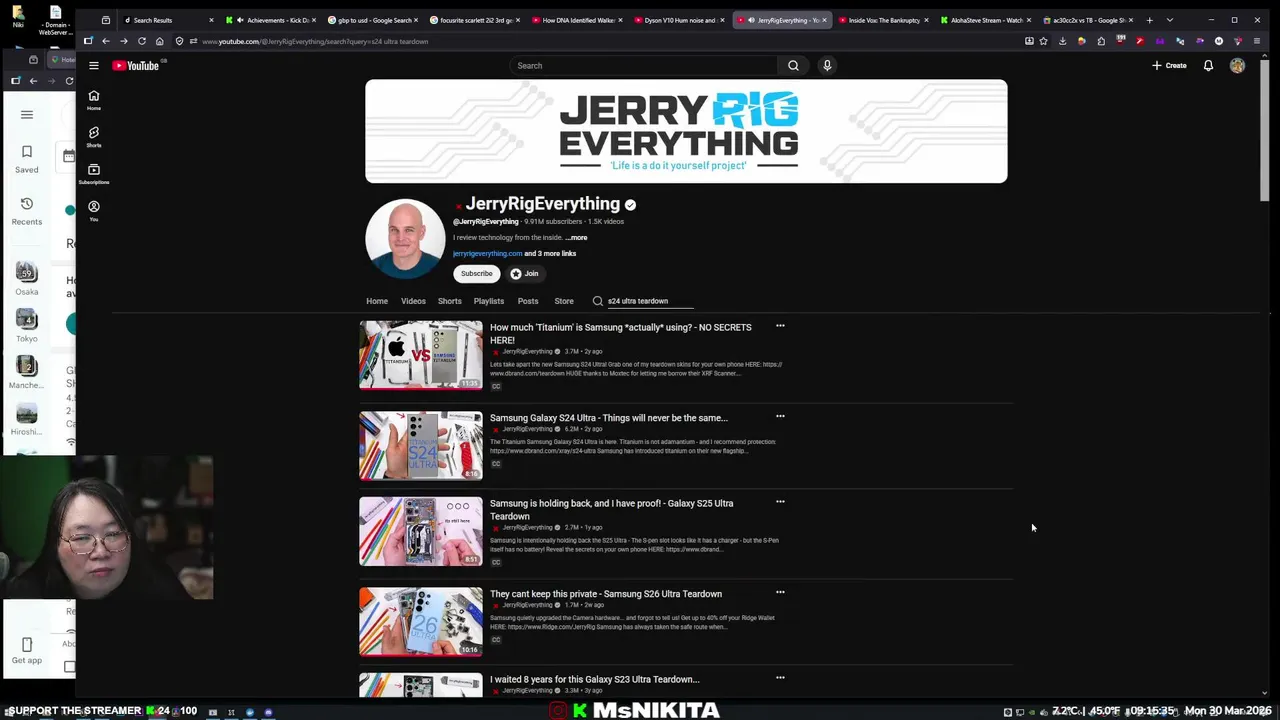Click the Join membership button
Screen dimensions: 1280x720
pyautogui.click(x=525, y=273)
